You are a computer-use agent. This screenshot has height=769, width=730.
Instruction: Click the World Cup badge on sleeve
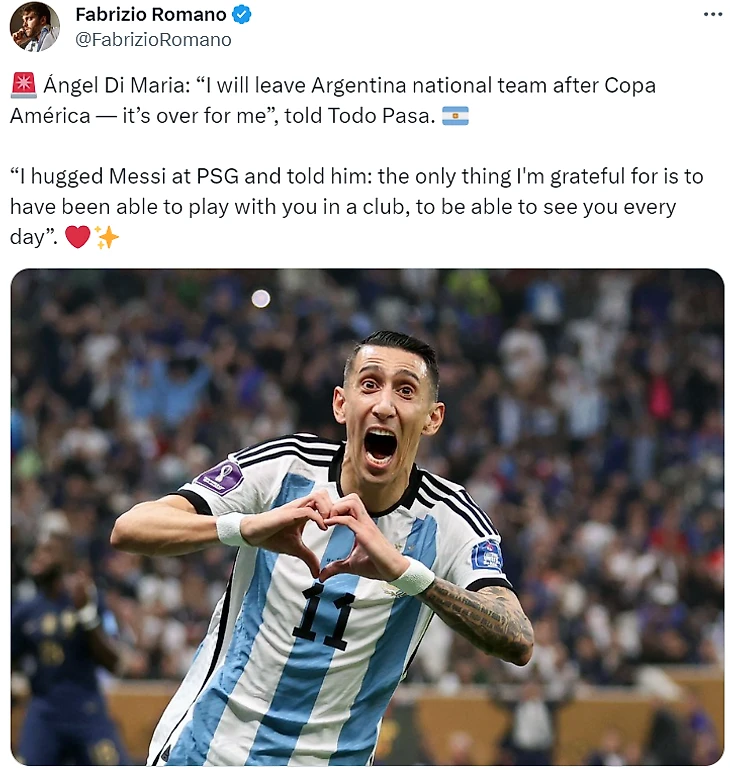pos(220,476)
